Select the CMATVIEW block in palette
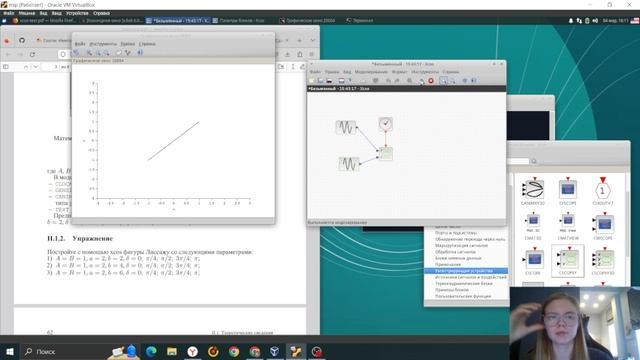 [x=568, y=226]
